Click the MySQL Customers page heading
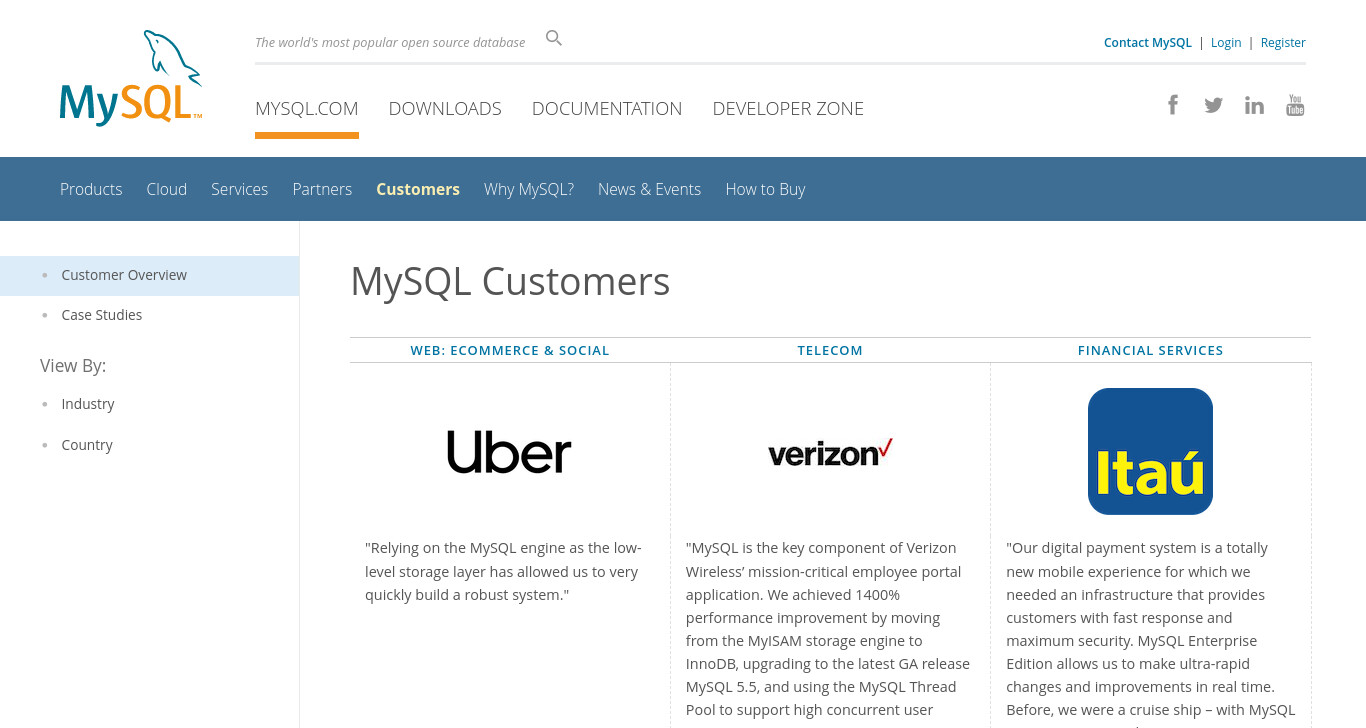Viewport: 1366px width, 728px height. (x=510, y=281)
